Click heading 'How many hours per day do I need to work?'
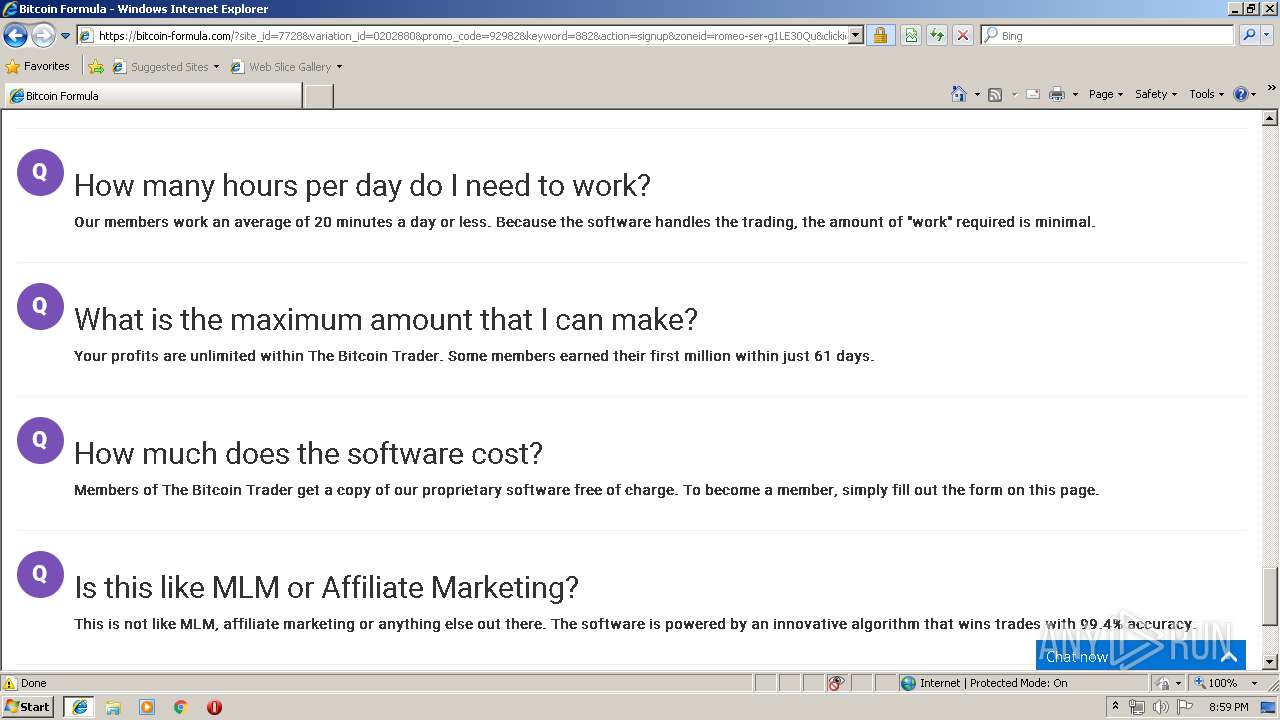Screen dimensions: 1280x720 click(362, 186)
